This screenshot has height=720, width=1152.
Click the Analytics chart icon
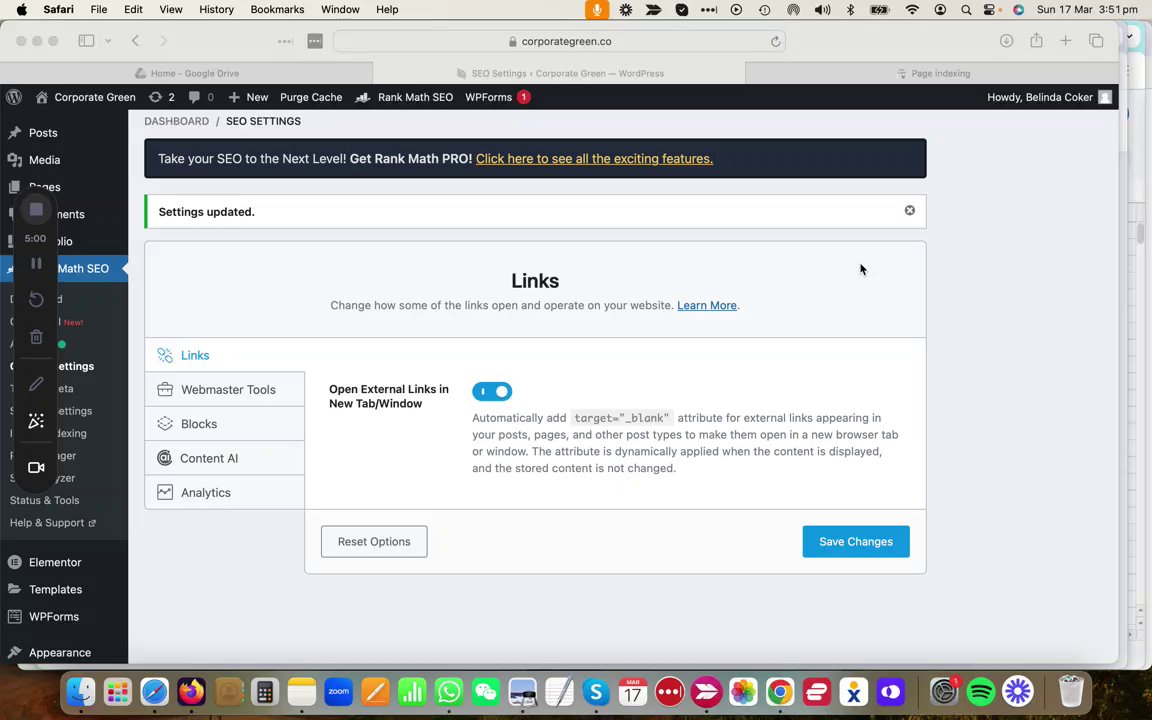[x=165, y=492]
